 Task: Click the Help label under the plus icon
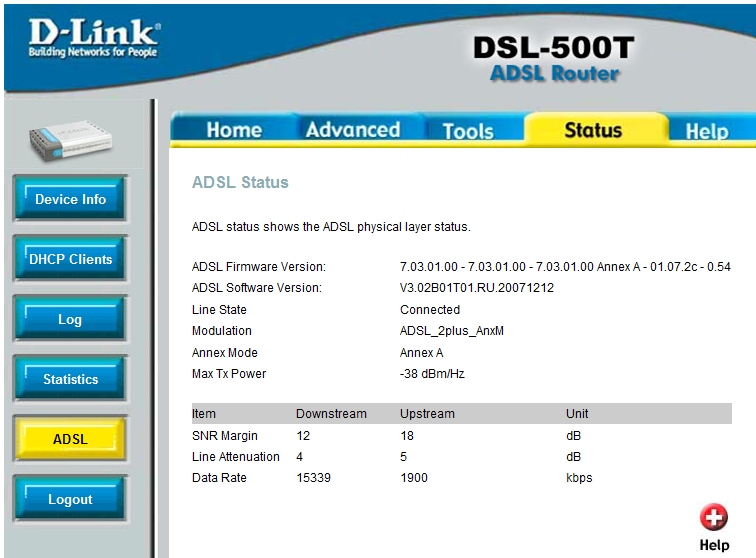(x=714, y=545)
